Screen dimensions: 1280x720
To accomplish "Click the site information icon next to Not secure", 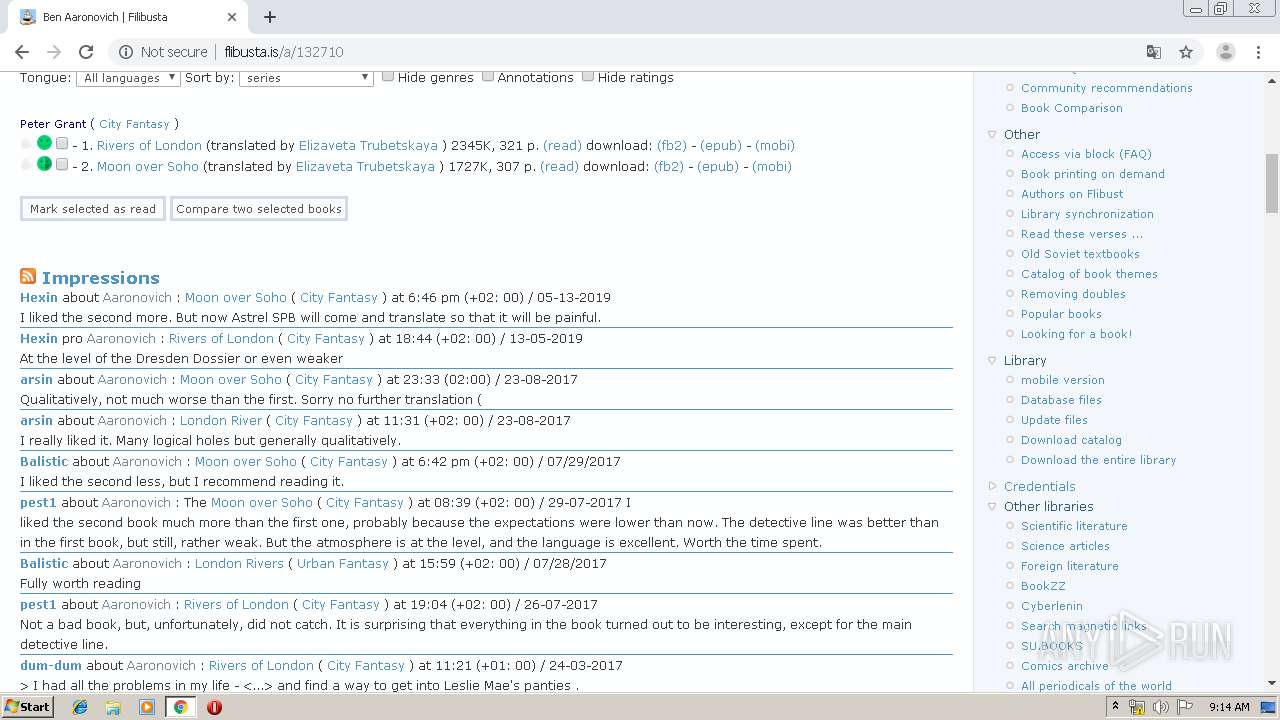I will click(125, 52).
